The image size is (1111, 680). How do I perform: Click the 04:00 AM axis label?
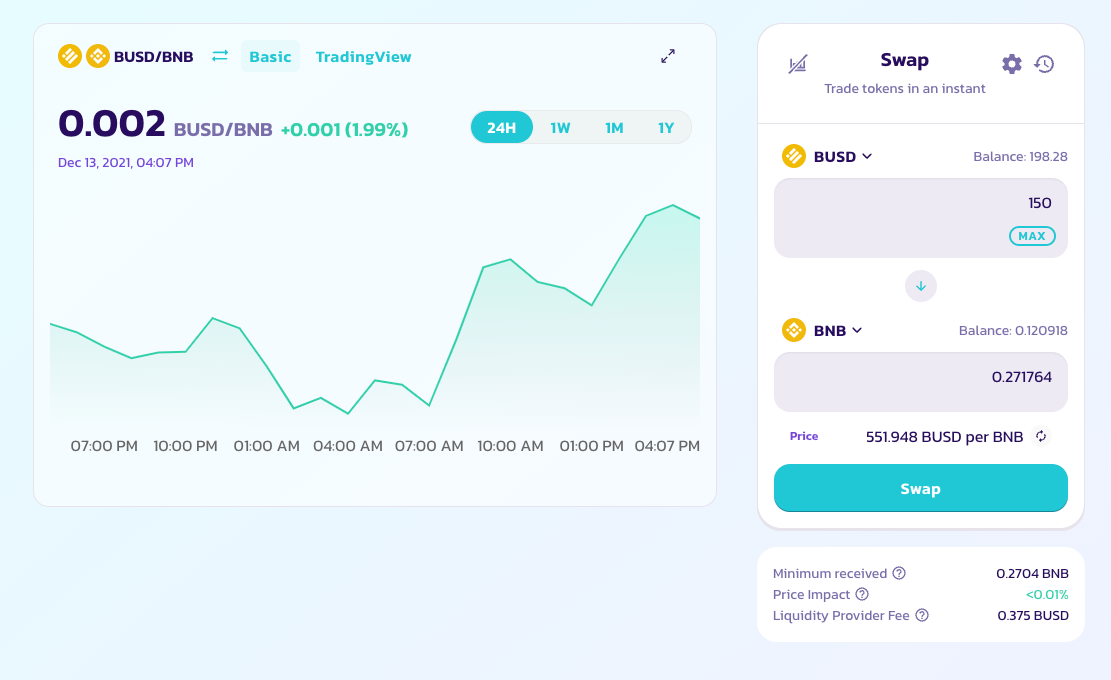(x=348, y=446)
